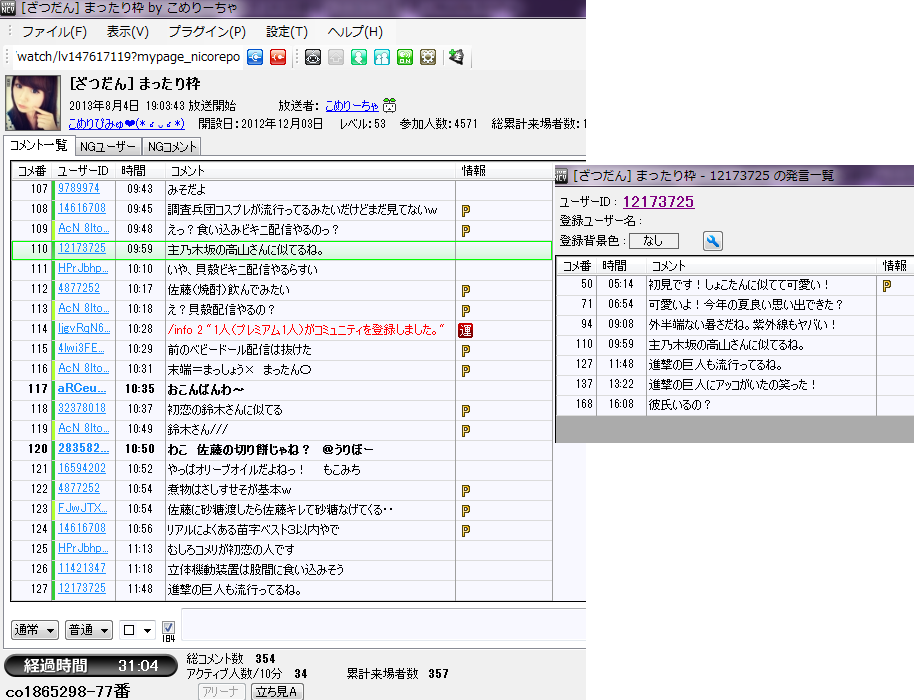Click the red /info 2 comment in row 114
The height and width of the screenshot is (700, 914).
(x=305, y=330)
